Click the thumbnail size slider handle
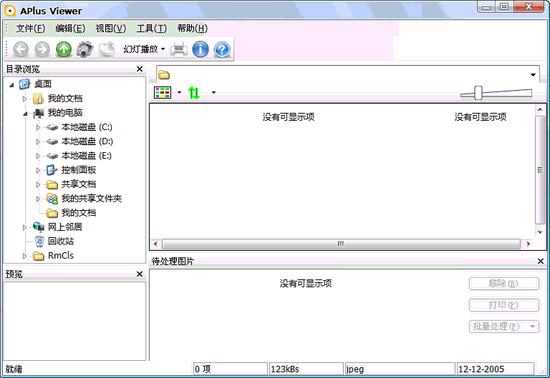The width and height of the screenshot is (550, 378). 478,93
